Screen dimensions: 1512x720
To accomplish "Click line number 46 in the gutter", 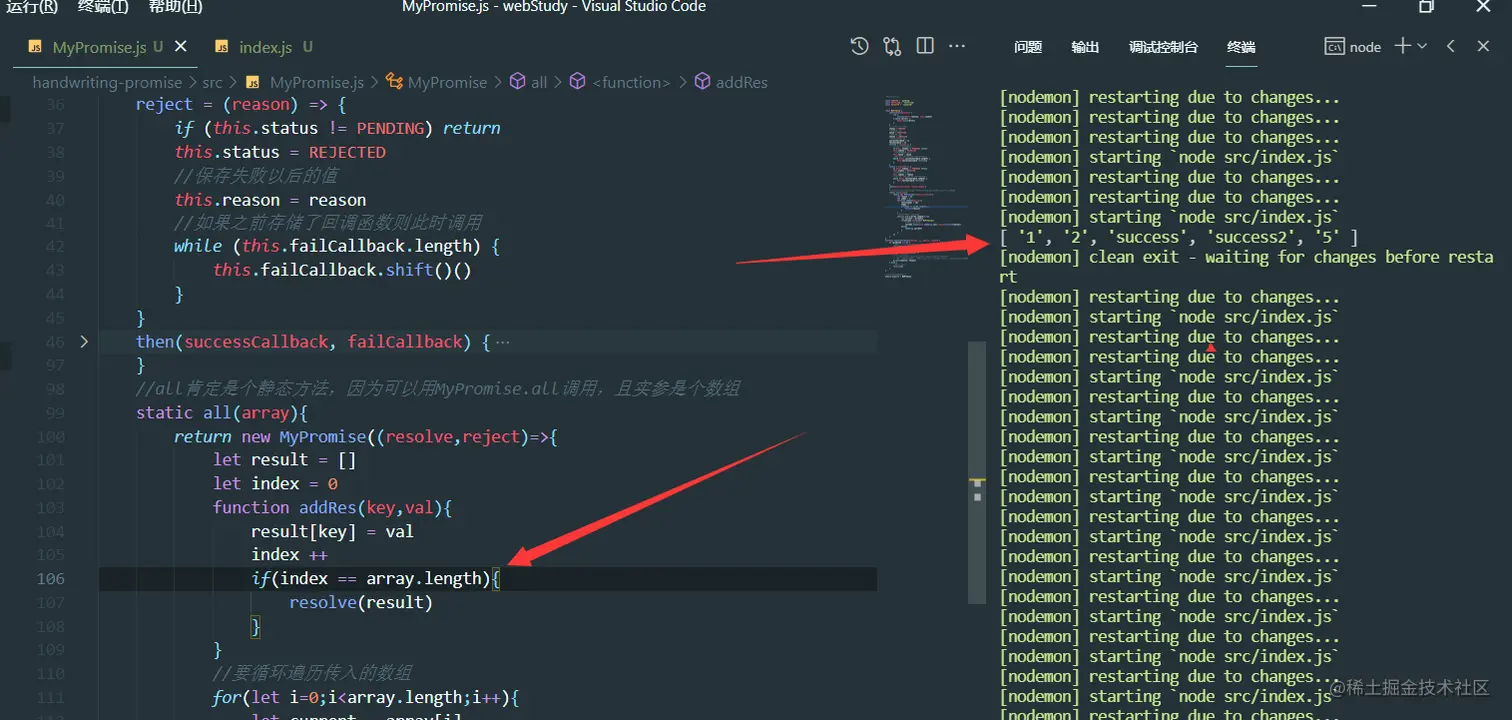I will [55, 342].
